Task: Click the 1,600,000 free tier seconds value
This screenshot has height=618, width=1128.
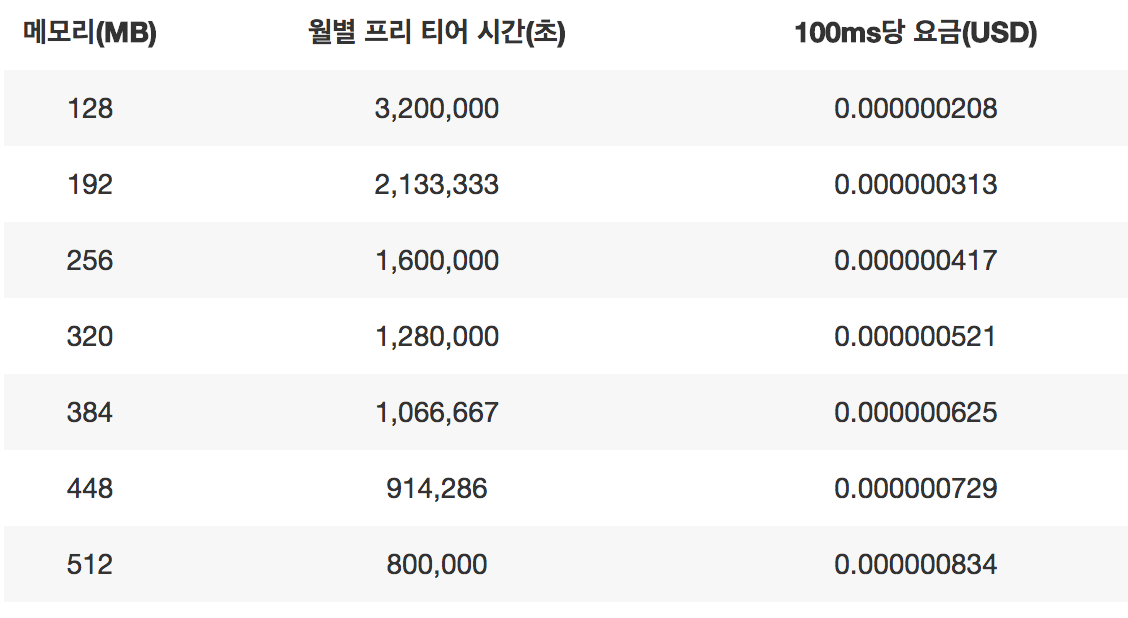Action: point(437,260)
